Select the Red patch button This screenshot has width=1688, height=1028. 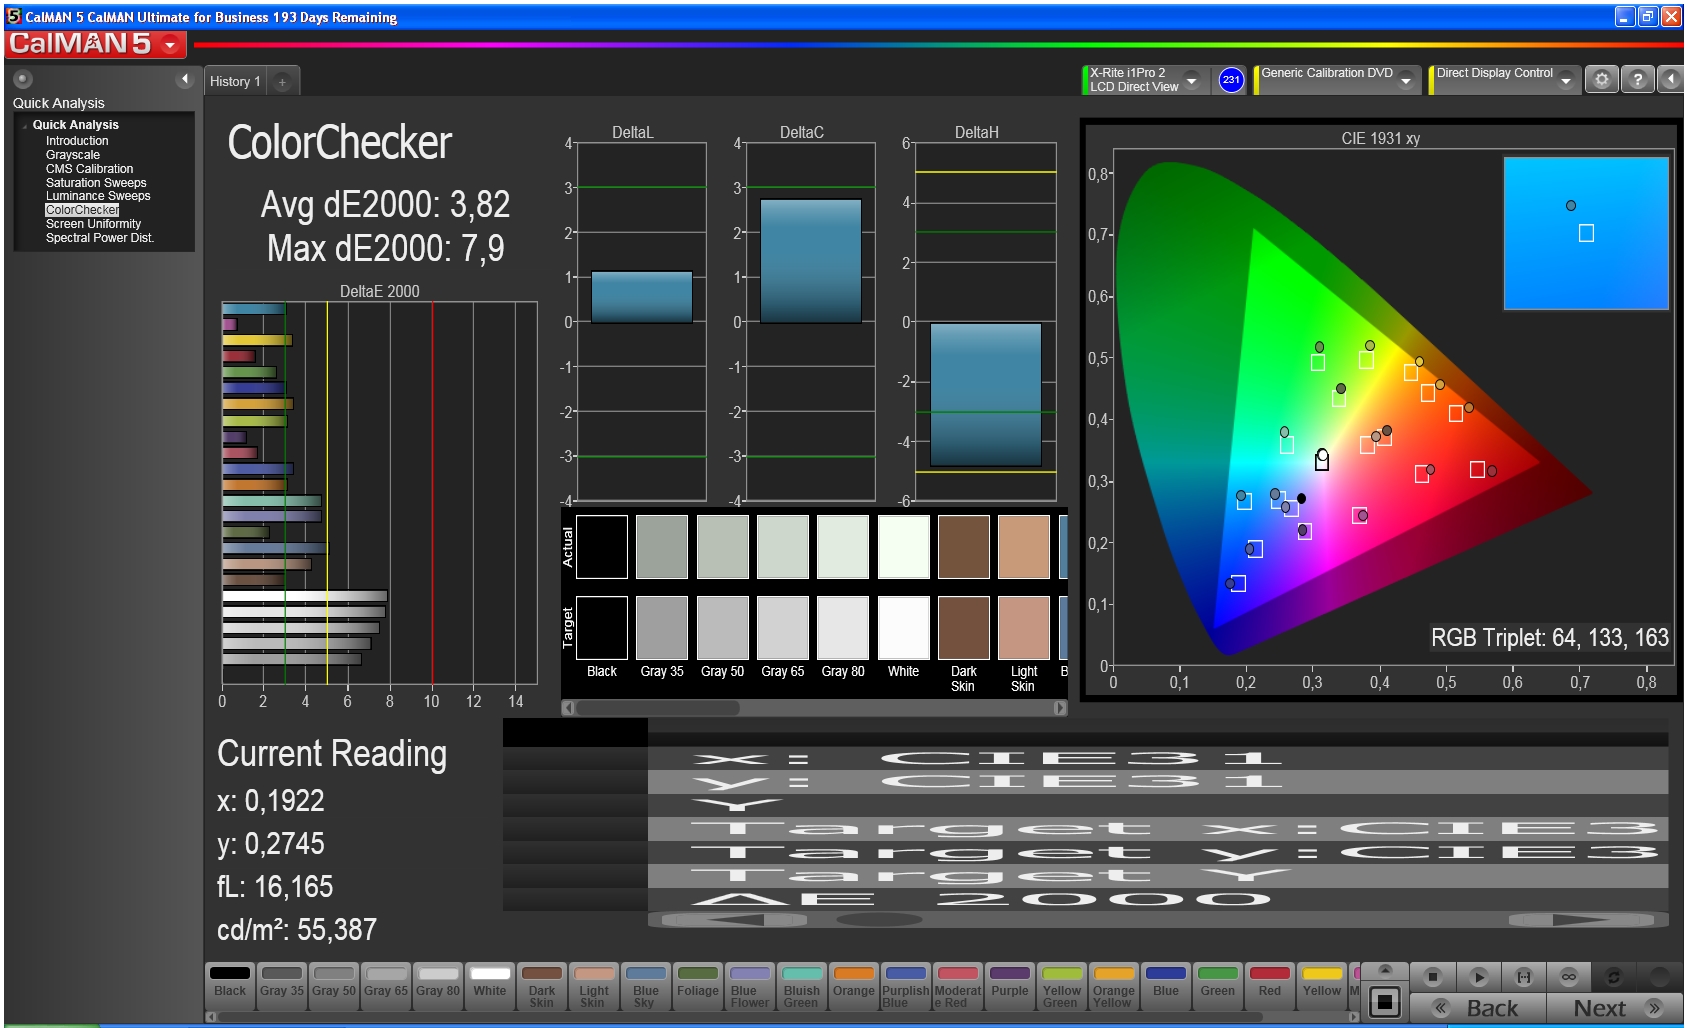(x=1270, y=986)
